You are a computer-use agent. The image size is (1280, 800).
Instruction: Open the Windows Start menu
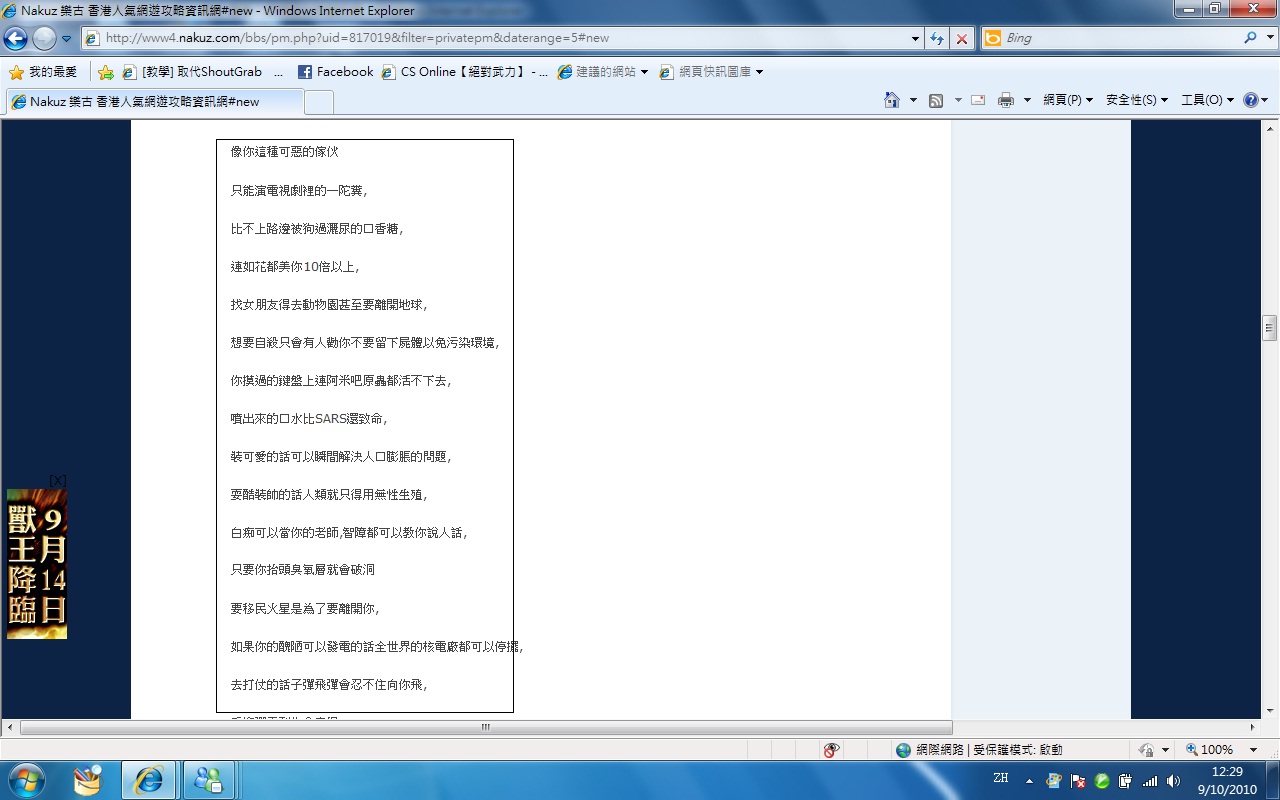click(25, 779)
